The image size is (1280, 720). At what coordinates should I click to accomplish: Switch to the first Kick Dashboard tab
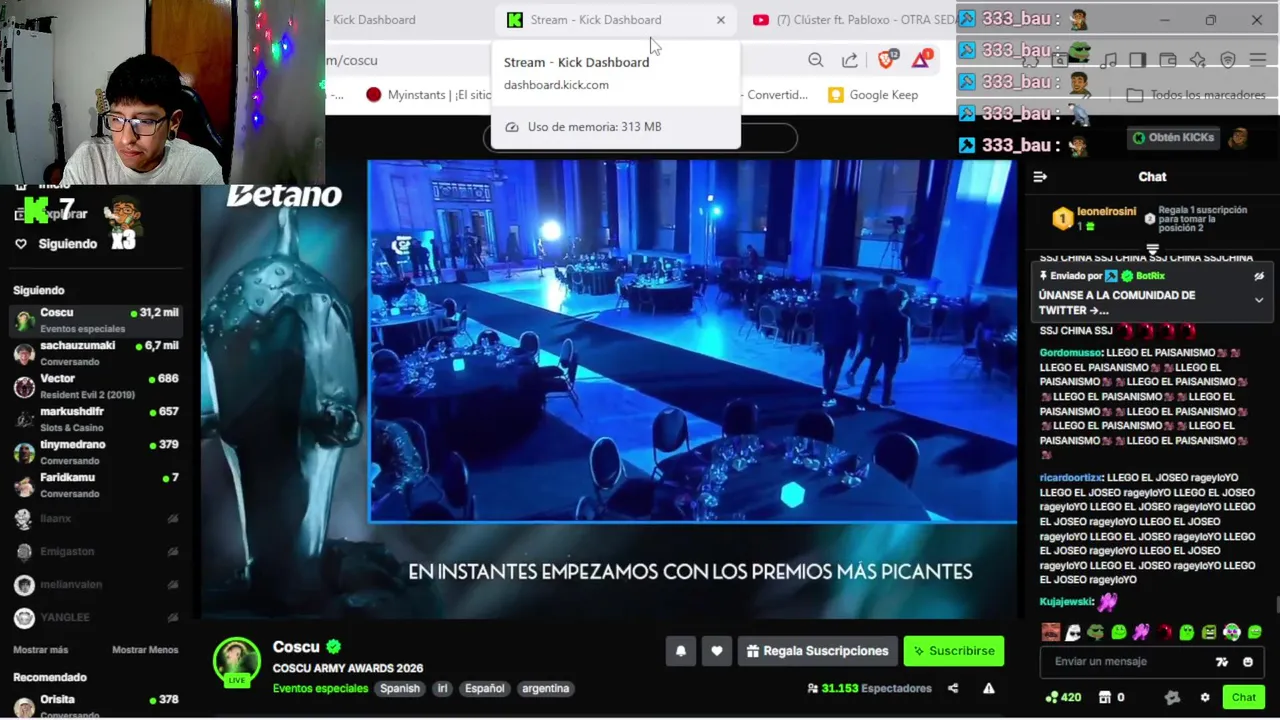point(373,20)
